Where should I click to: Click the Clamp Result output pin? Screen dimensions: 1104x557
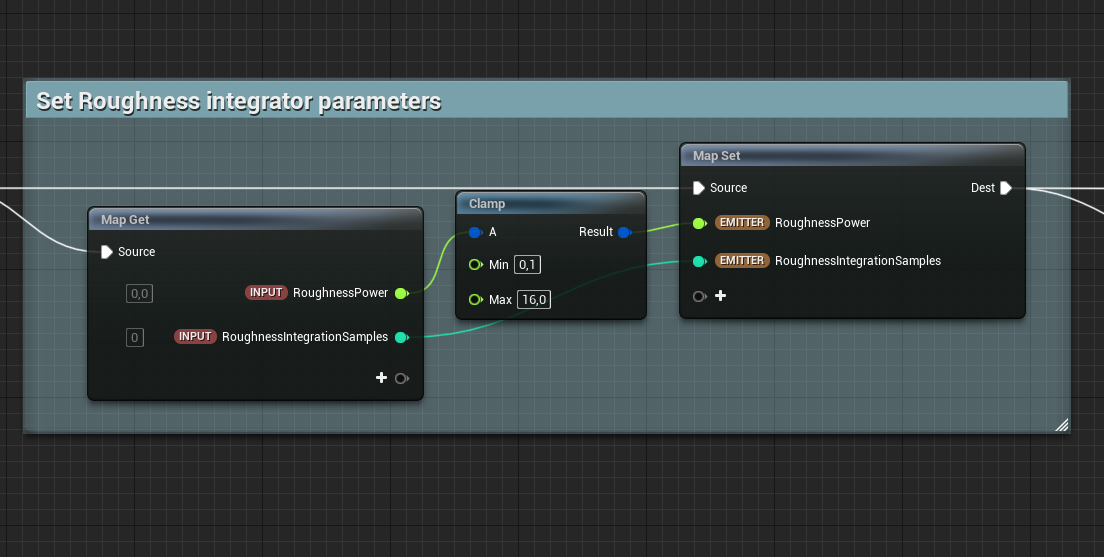[623, 232]
